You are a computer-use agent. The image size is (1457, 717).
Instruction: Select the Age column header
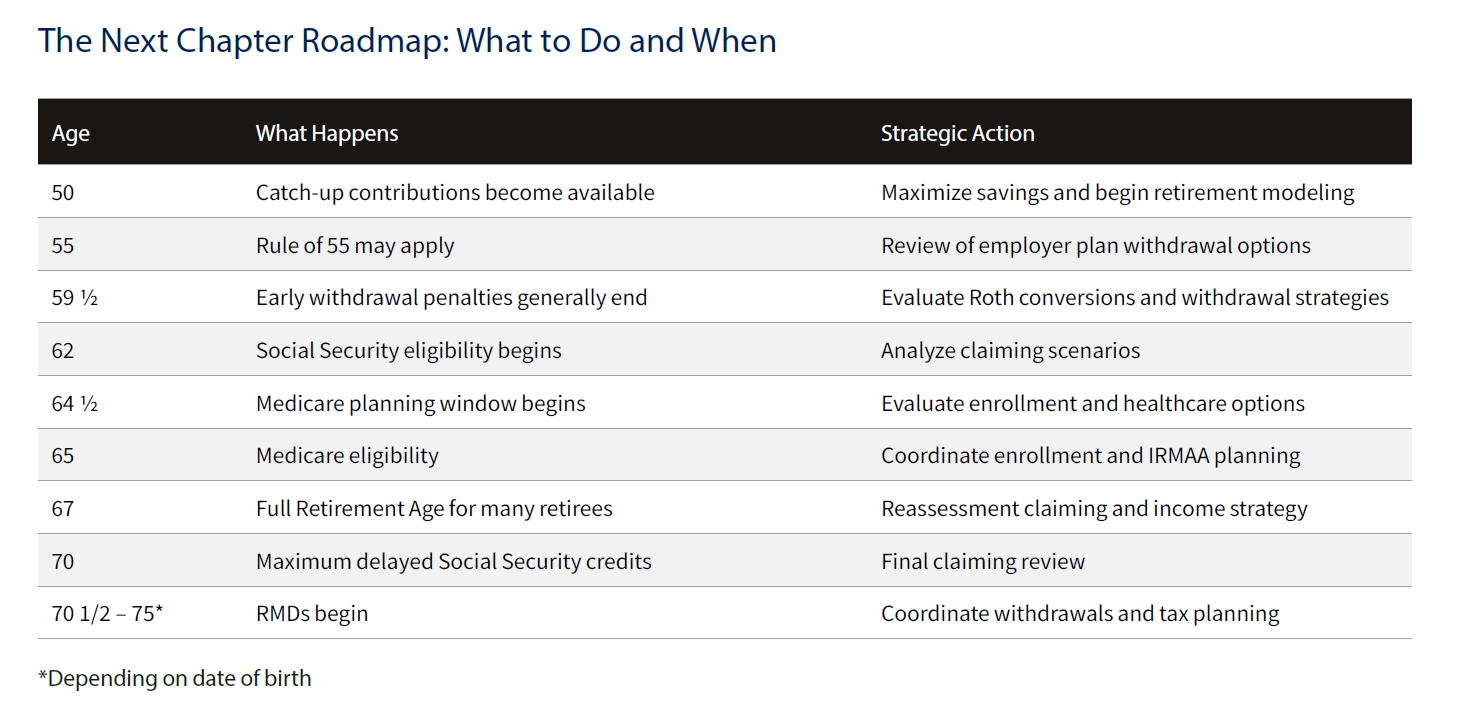[71, 133]
